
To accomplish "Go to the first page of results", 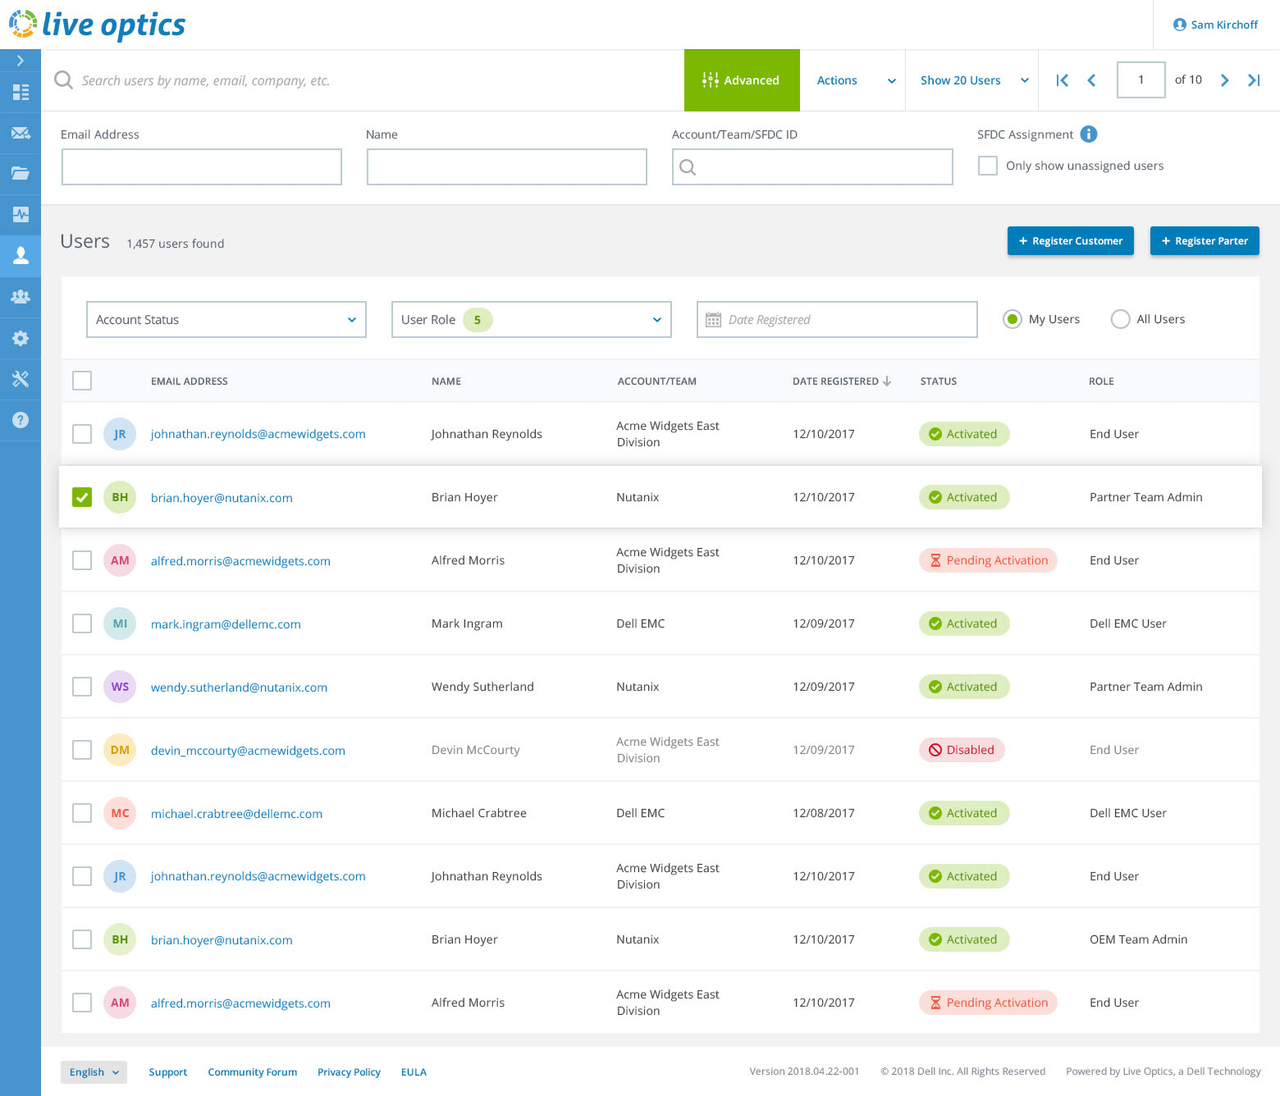I will click(x=1062, y=80).
